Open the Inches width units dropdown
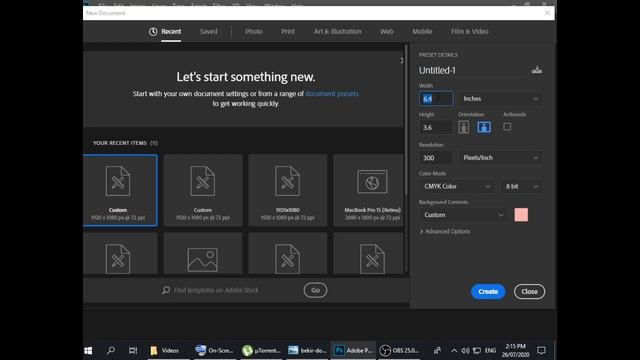The width and height of the screenshot is (640, 360). (x=500, y=99)
